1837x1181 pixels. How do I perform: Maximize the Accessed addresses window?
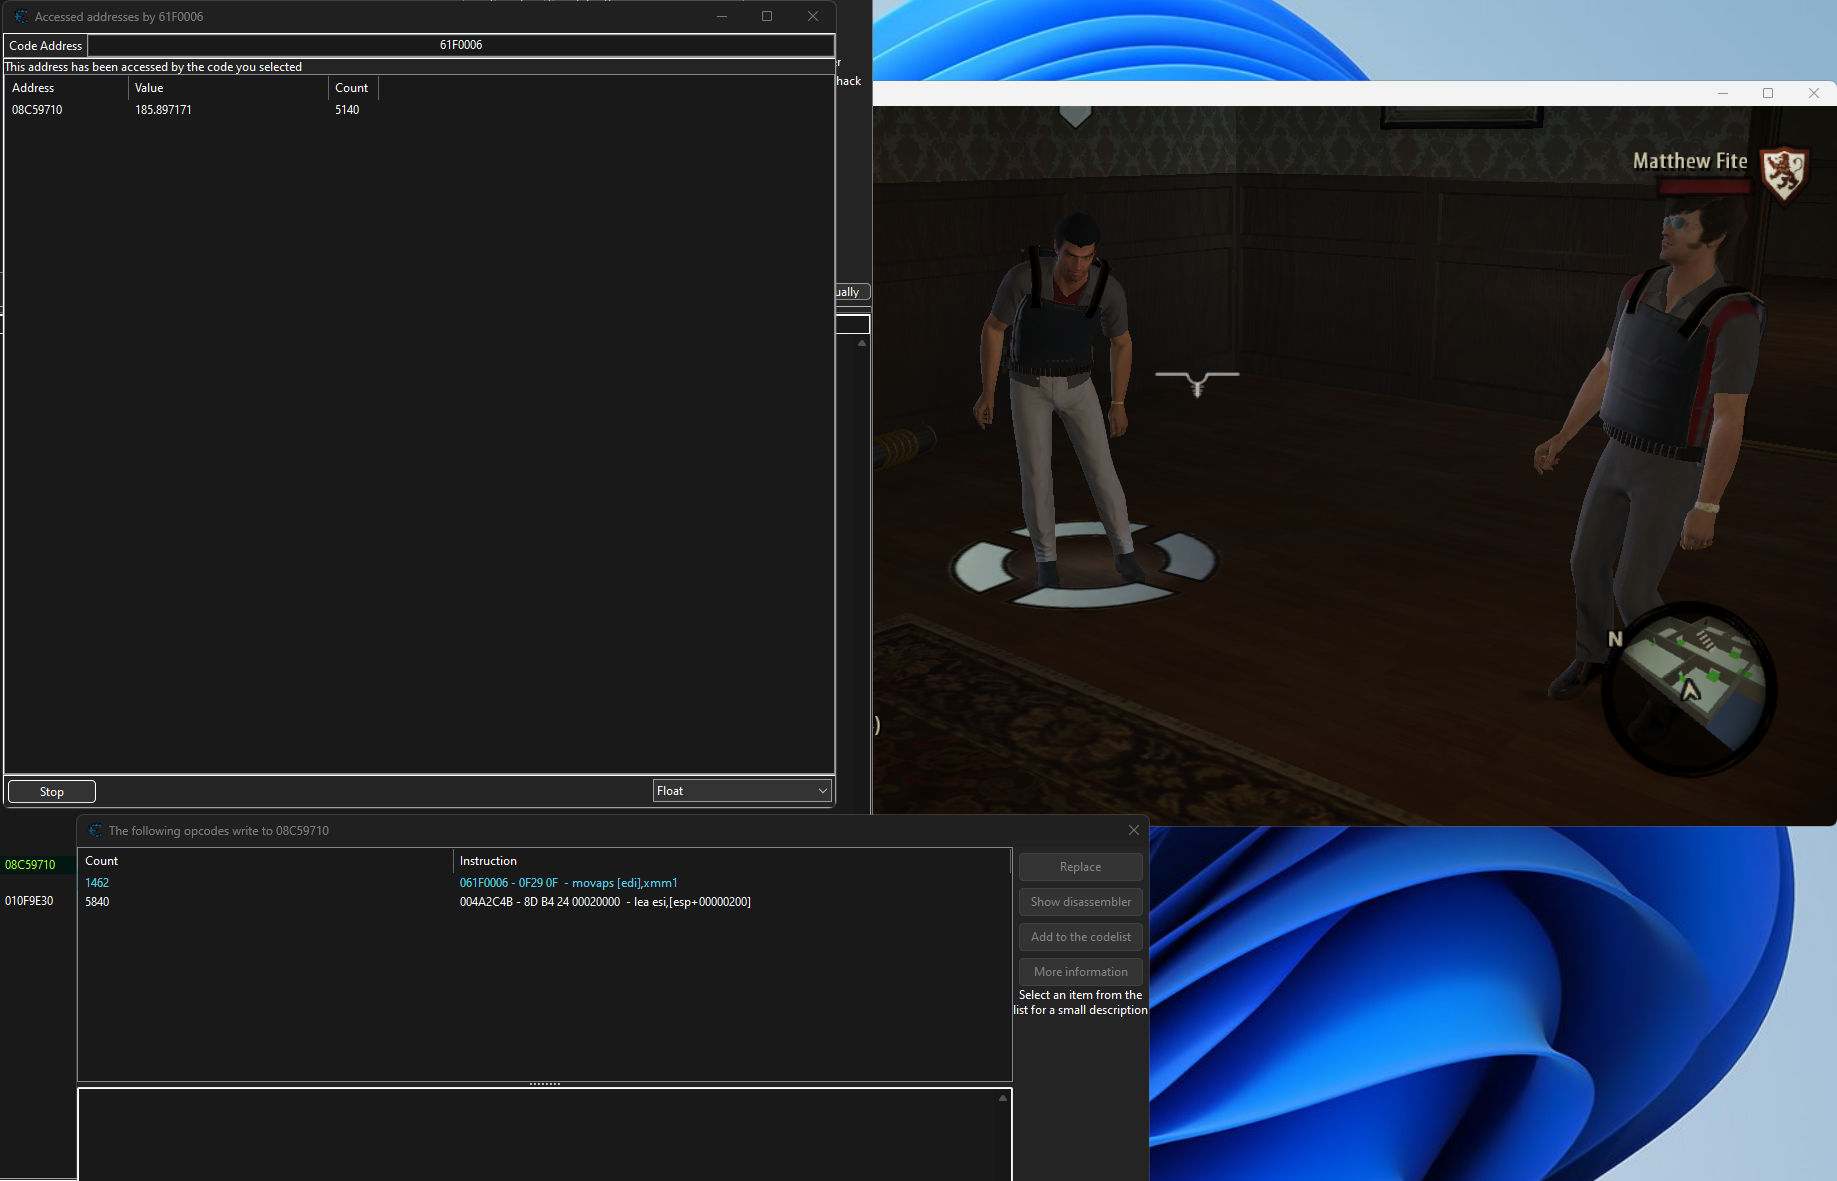(x=767, y=17)
